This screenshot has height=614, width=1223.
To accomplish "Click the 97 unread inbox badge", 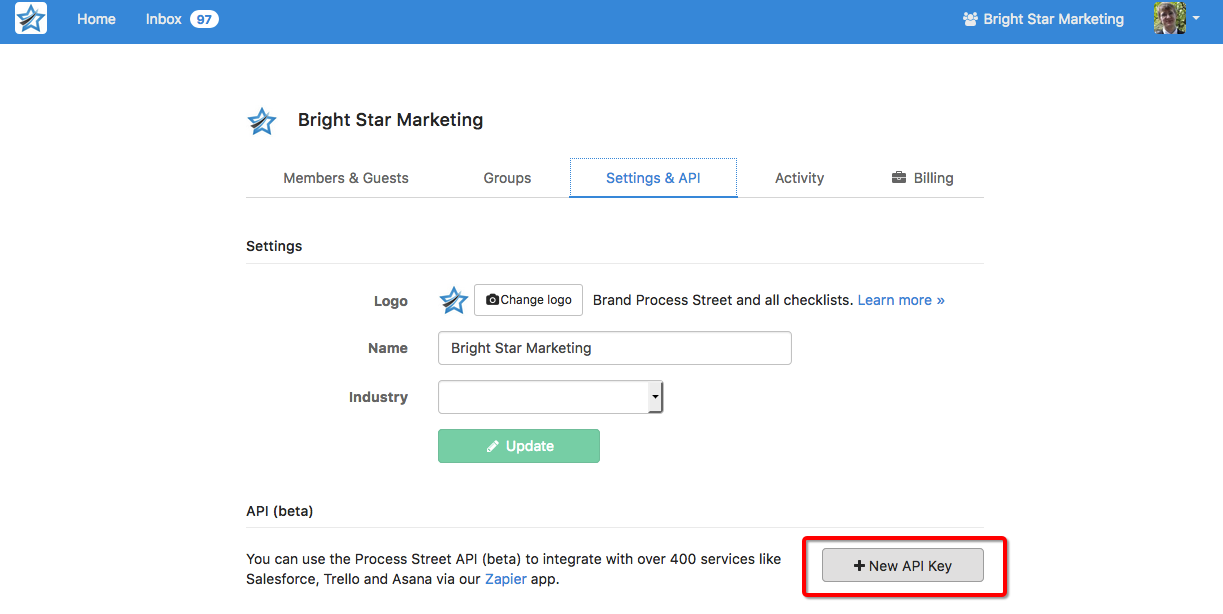I will (204, 19).
